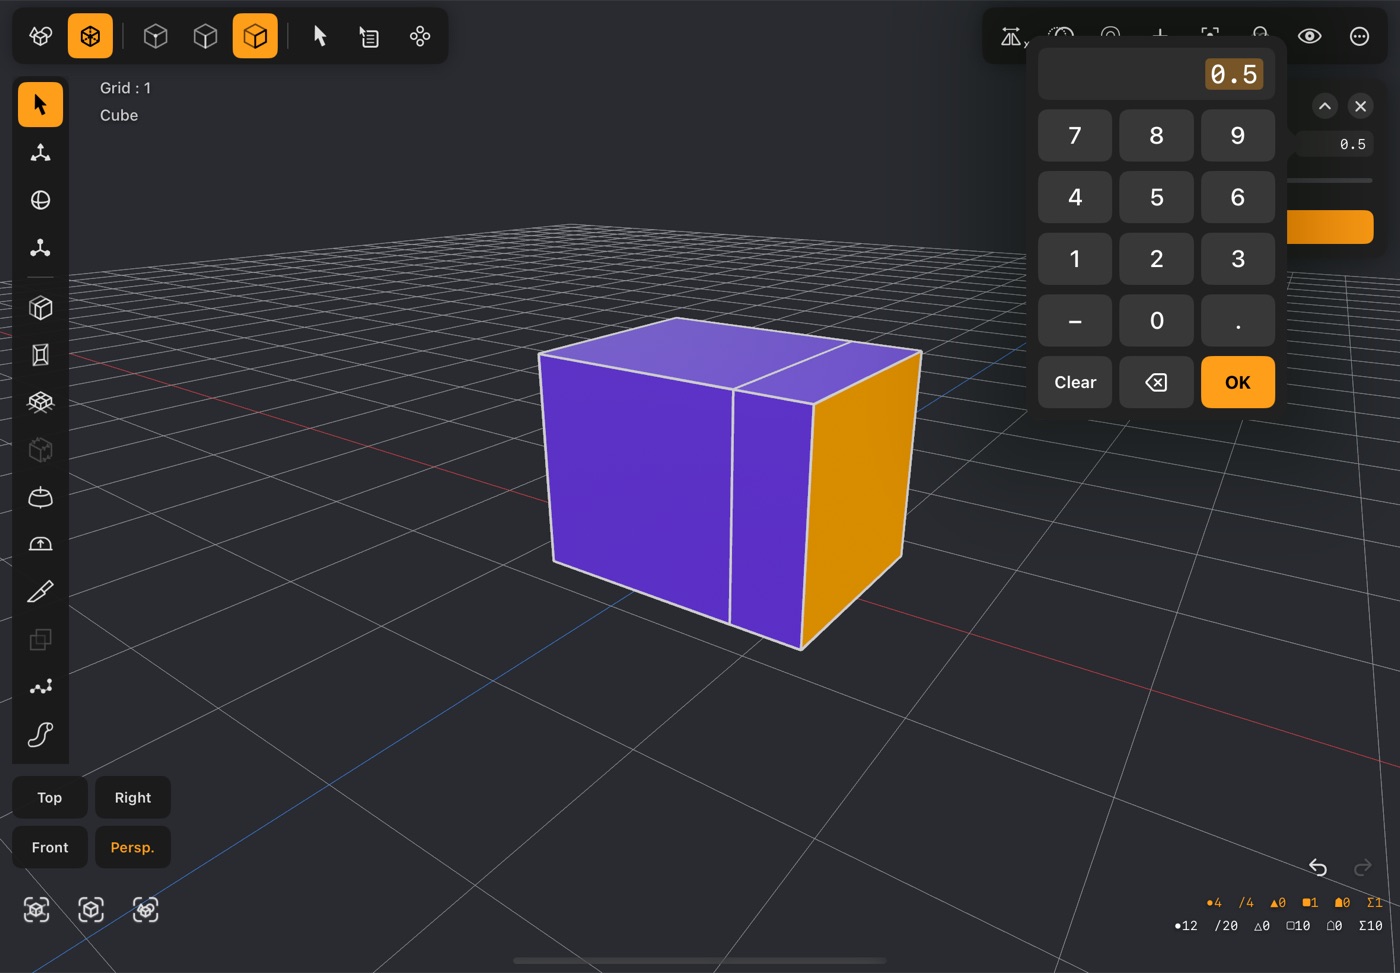Select the knife cut tool
Image resolution: width=1400 pixels, height=973 pixels.
click(40, 592)
